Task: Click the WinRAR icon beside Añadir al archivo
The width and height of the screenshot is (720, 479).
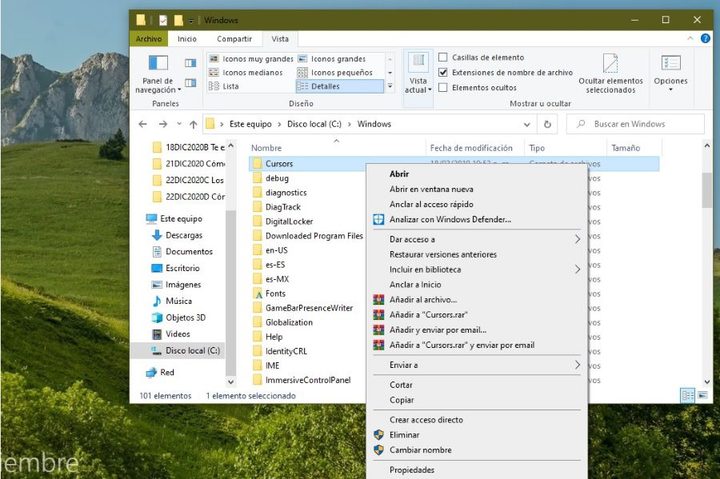Action: 378,300
